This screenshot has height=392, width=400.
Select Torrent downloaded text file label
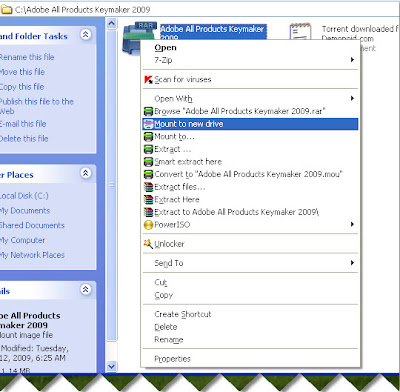click(x=361, y=34)
